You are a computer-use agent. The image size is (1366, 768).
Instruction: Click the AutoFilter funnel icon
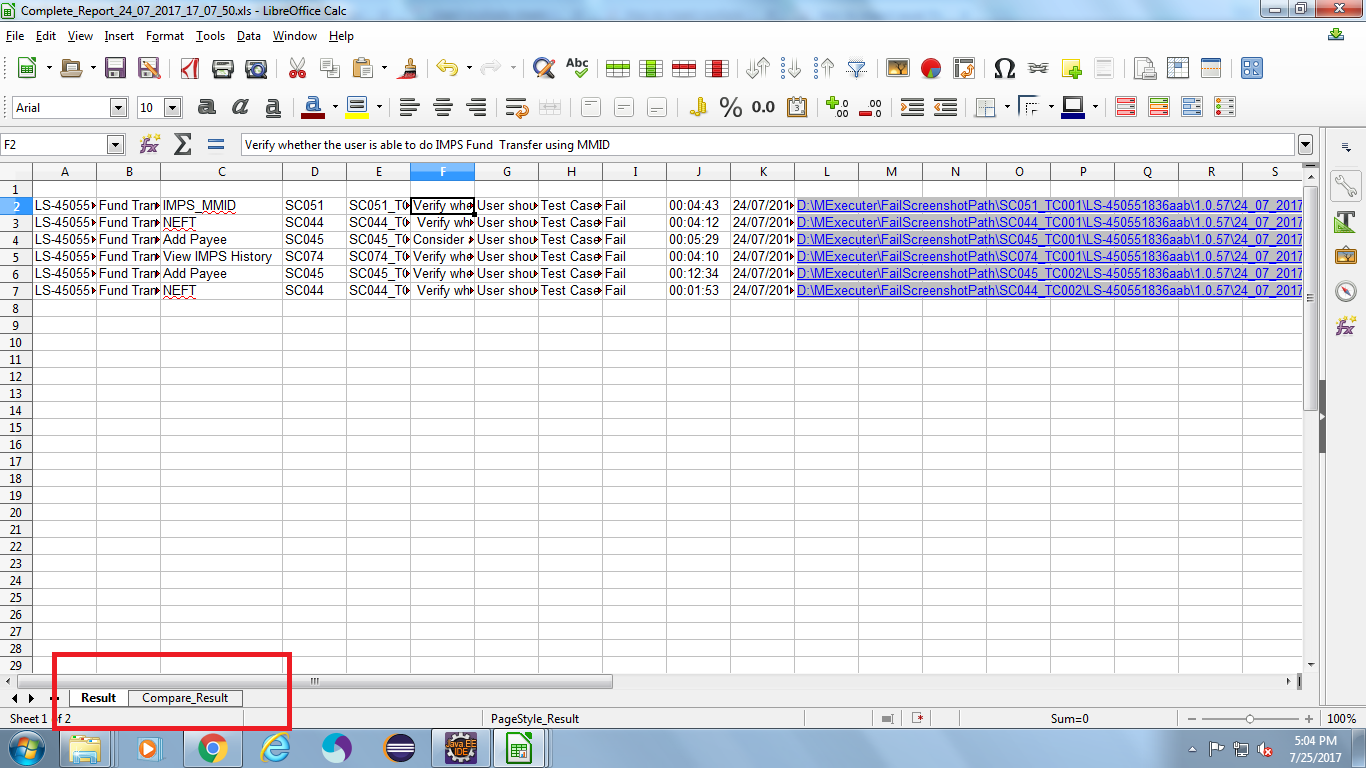(857, 68)
